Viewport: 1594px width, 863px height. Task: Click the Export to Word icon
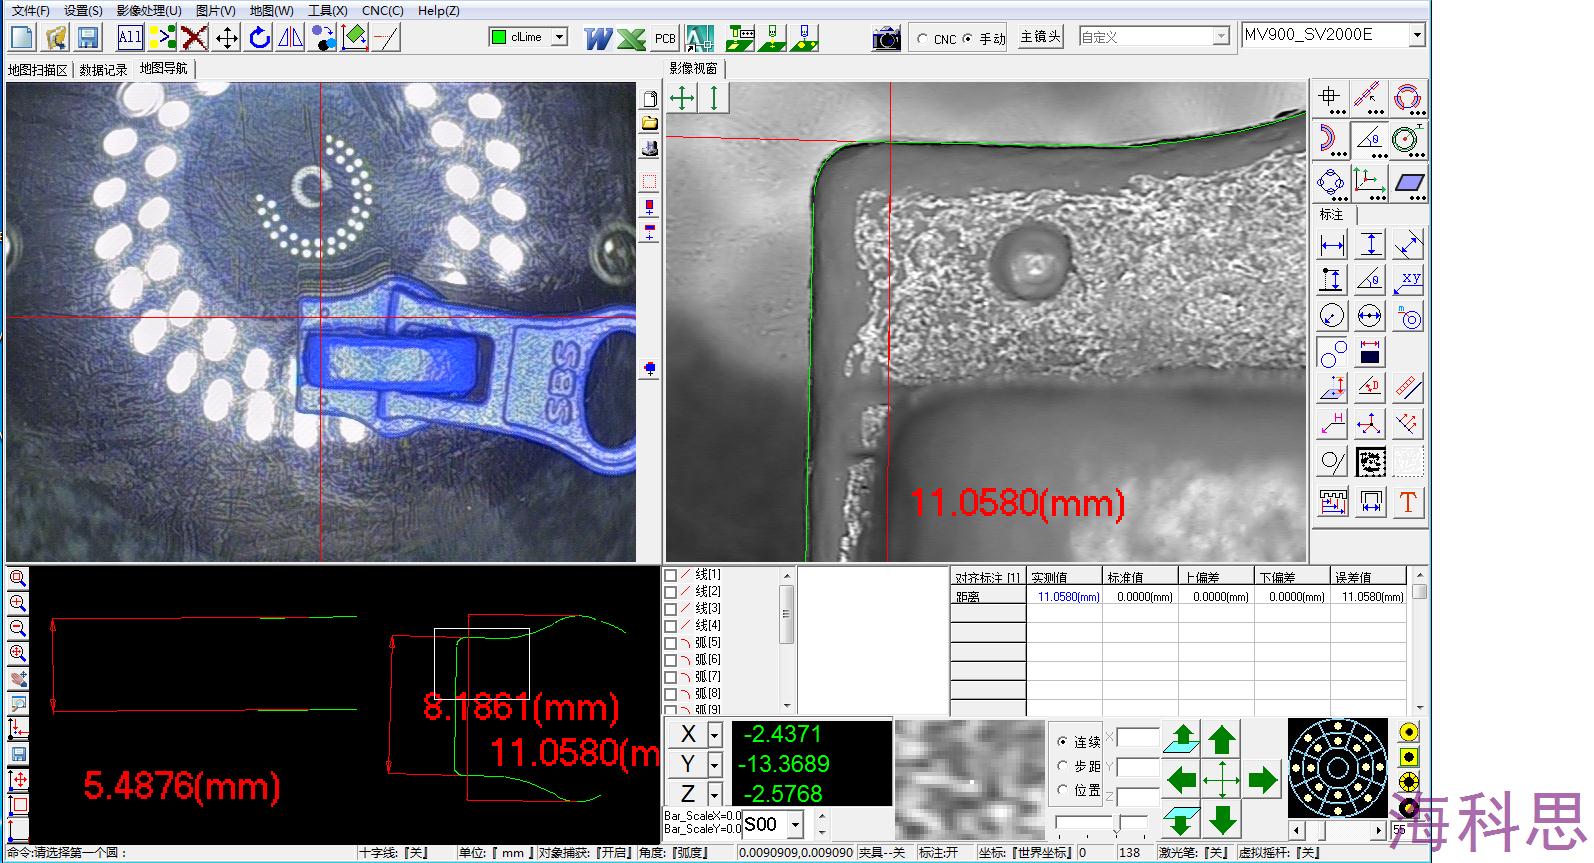[598, 38]
